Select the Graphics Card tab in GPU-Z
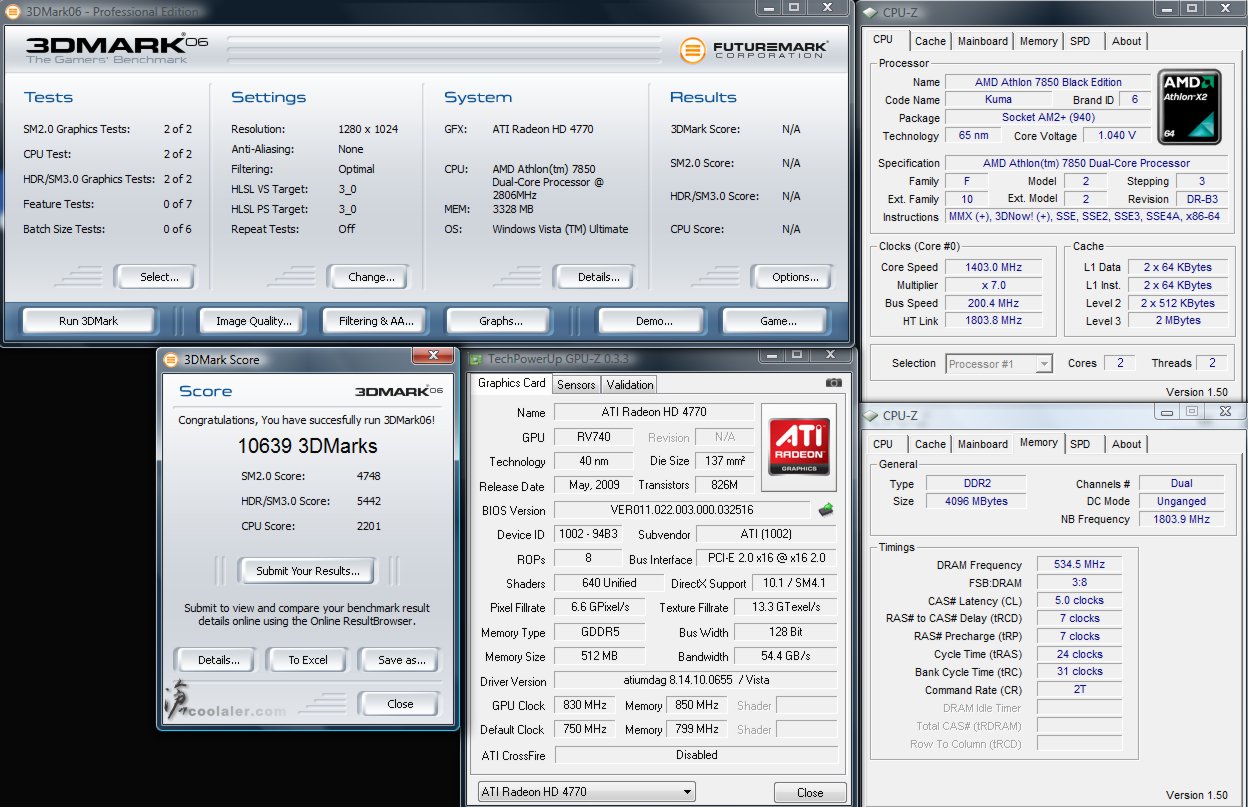Image resolution: width=1248 pixels, height=807 pixels. 512,383
